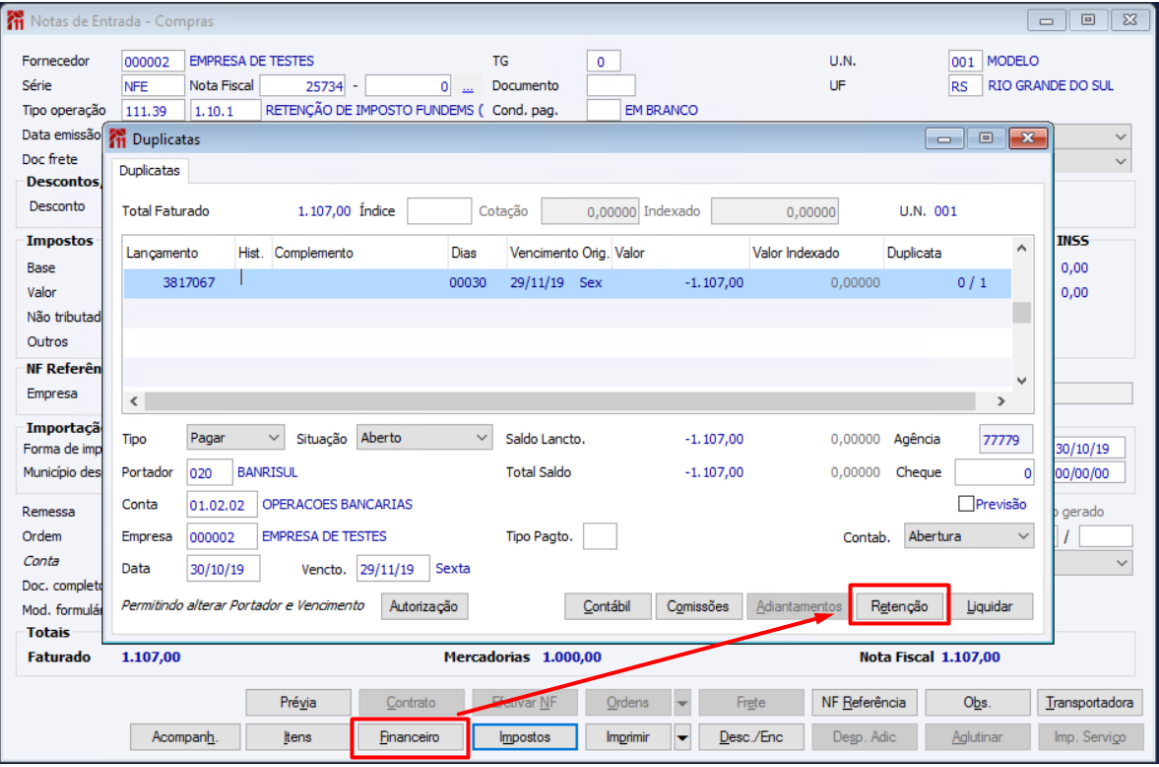Click the Transportadora button

tap(1090, 703)
